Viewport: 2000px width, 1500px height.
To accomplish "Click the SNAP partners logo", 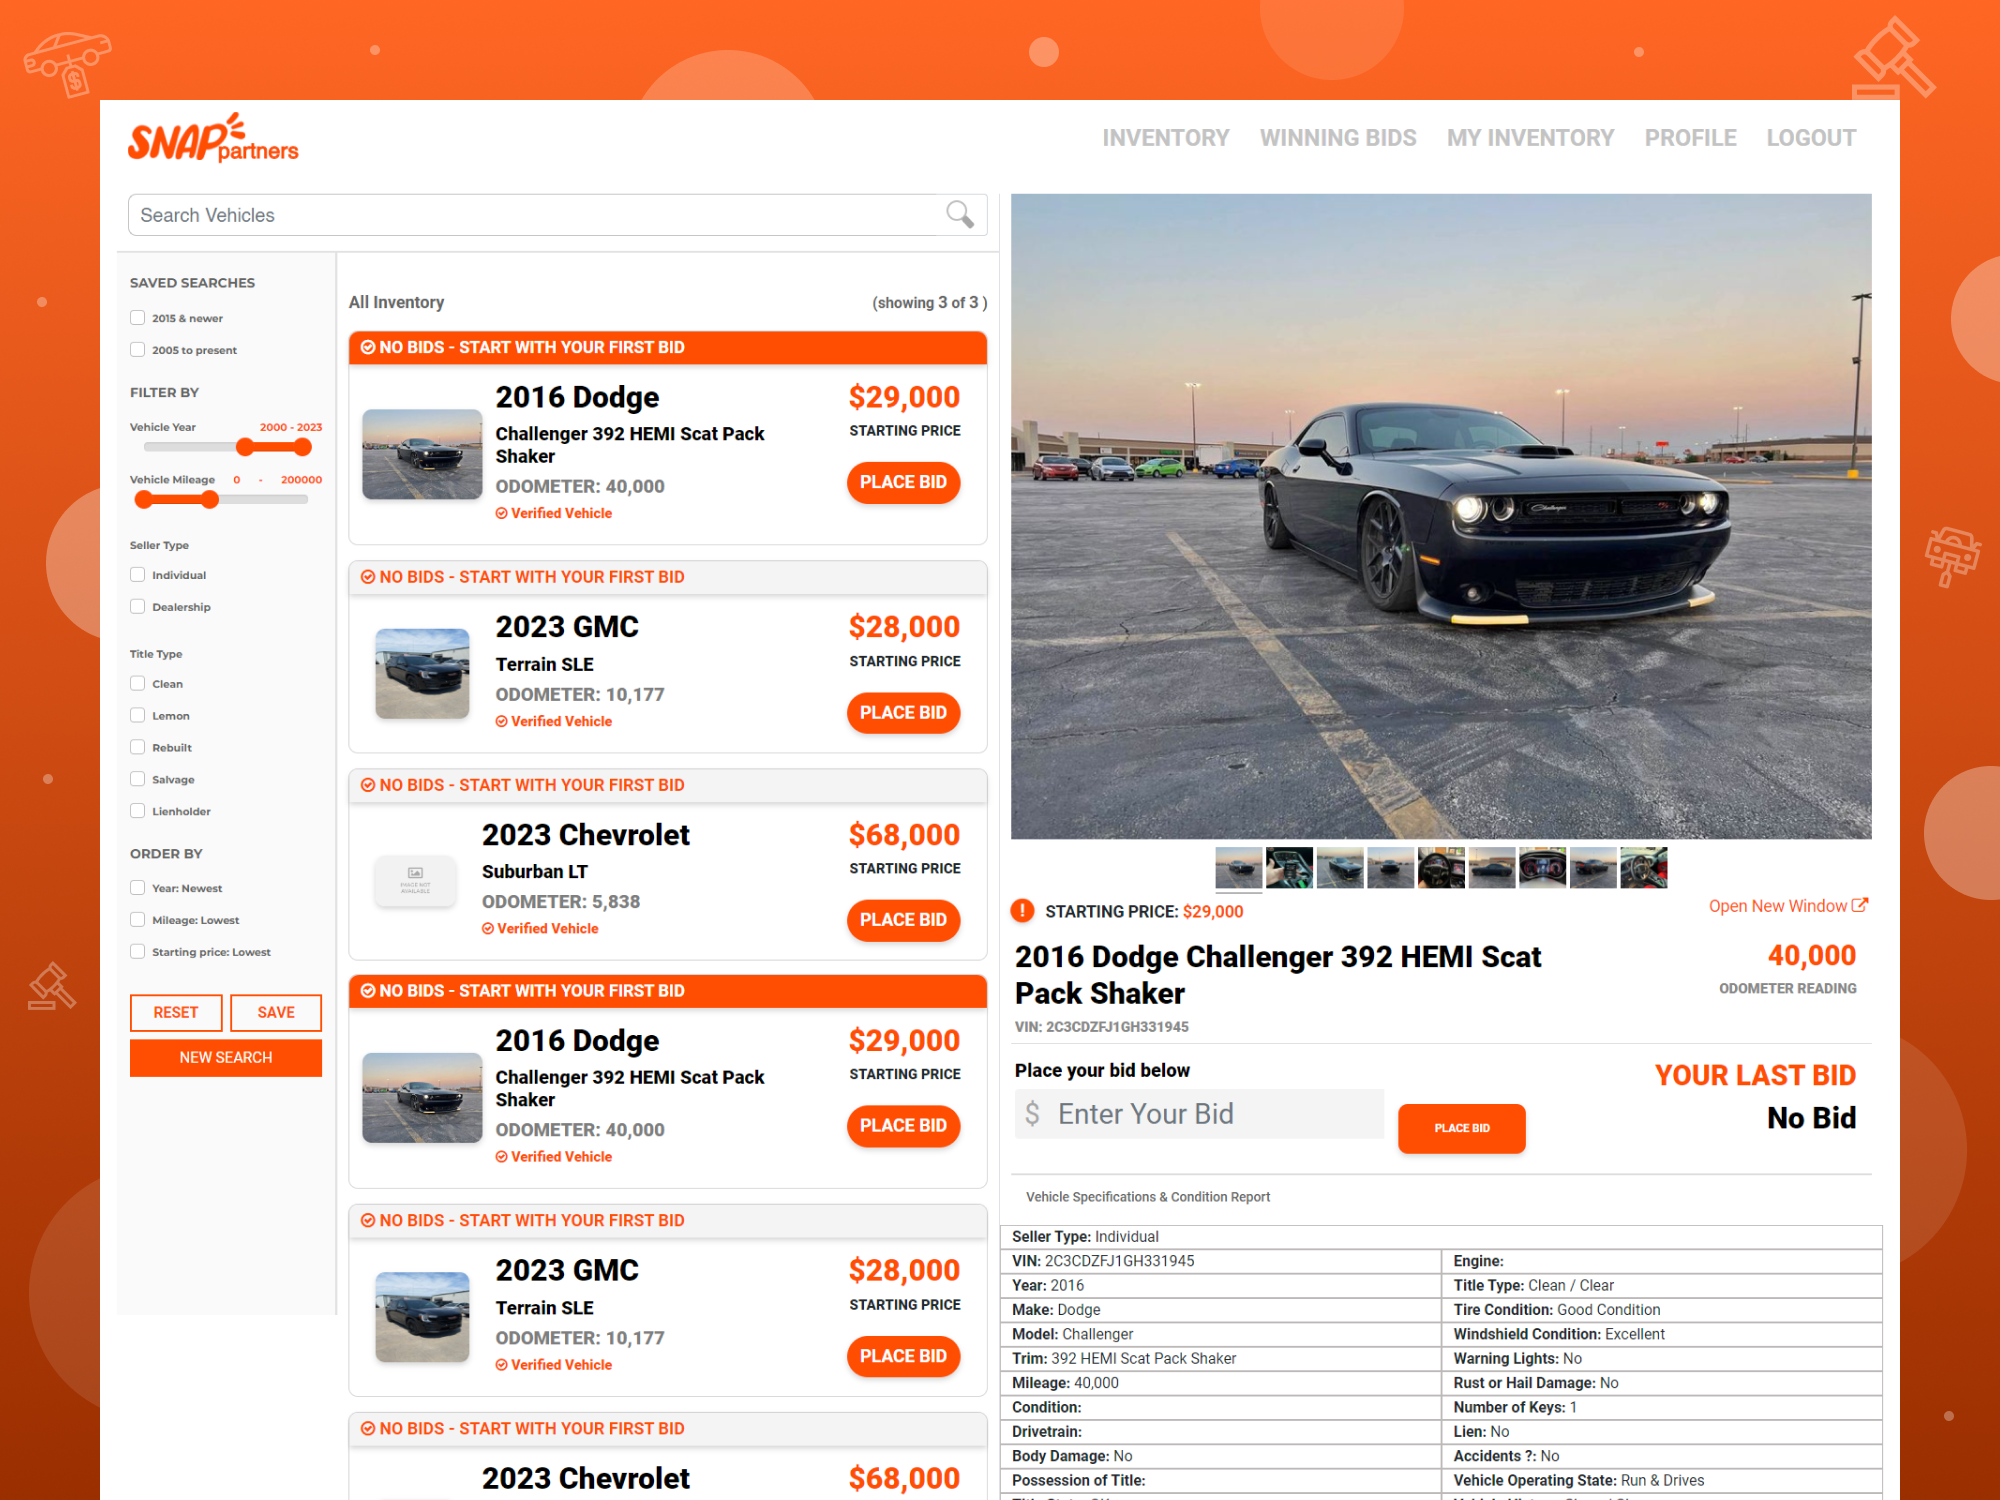I will 213,139.
